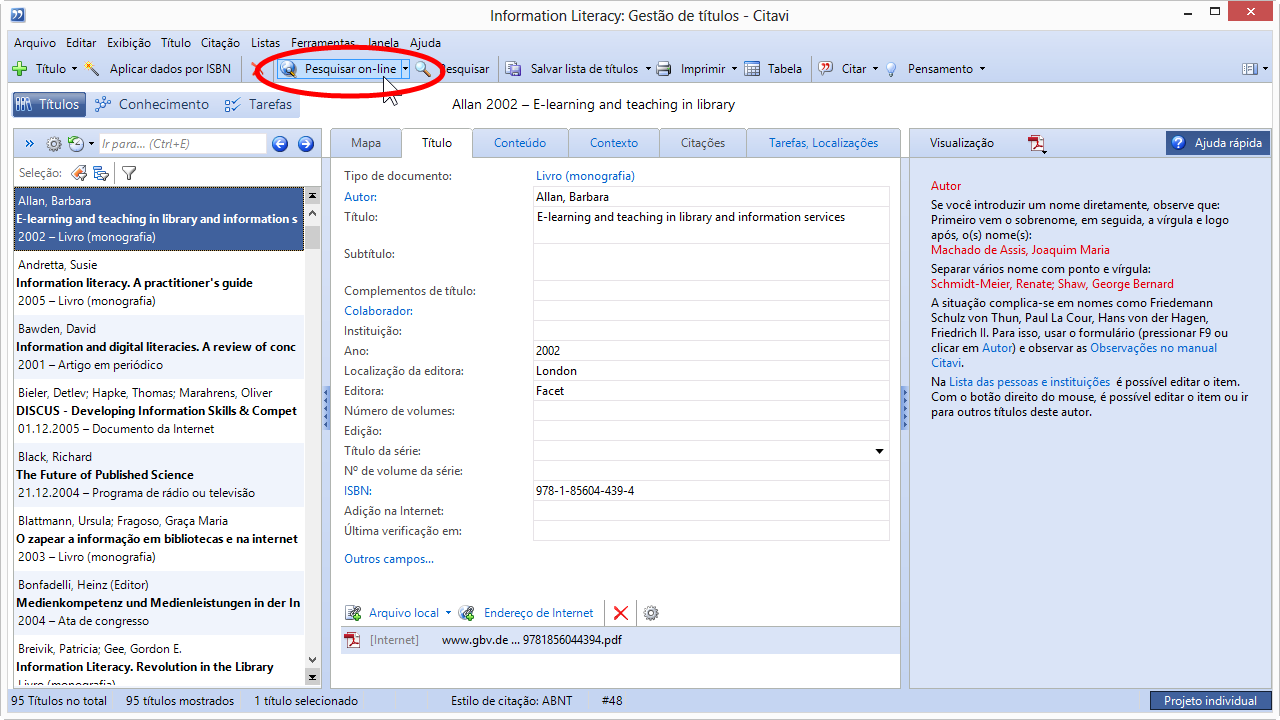Open the Conhecimento workspace
Screen dimensions: 1280x720
pyautogui.click(x=152, y=104)
